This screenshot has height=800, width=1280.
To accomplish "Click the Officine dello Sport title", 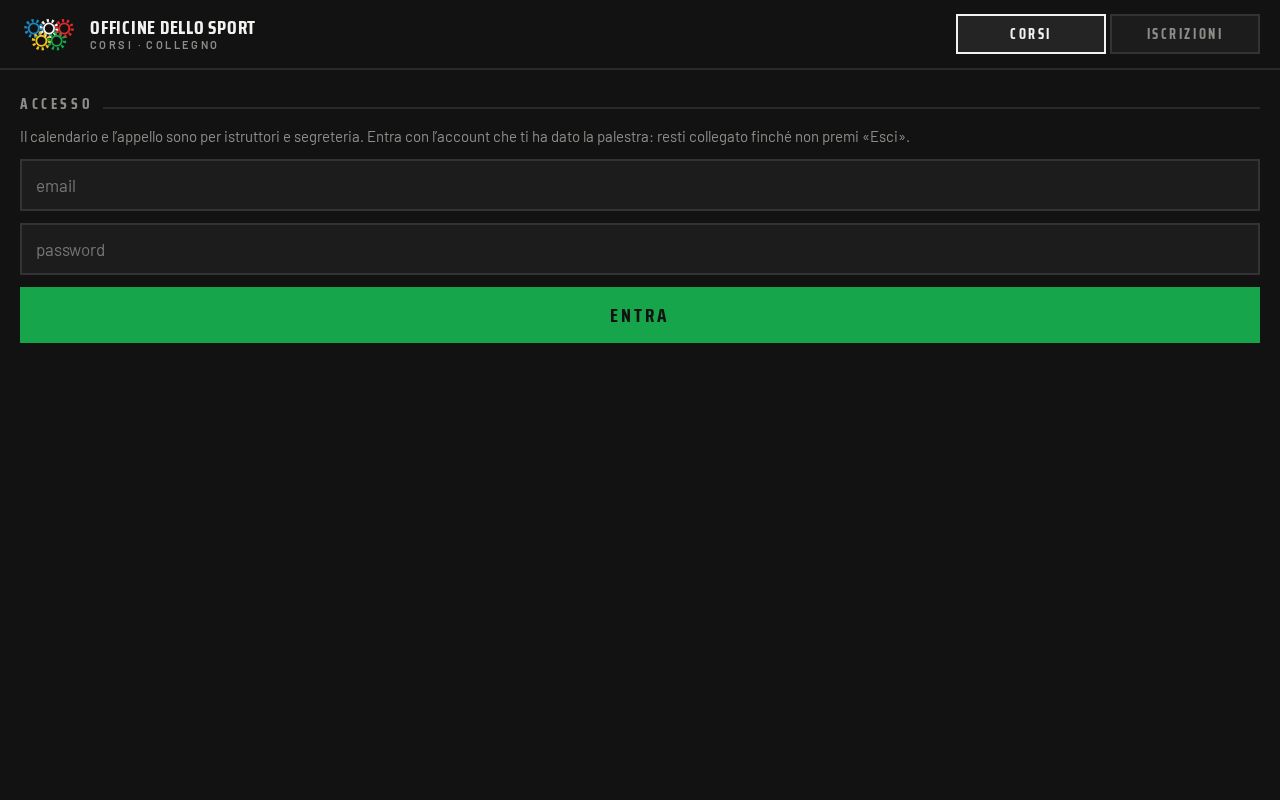I will click(173, 28).
